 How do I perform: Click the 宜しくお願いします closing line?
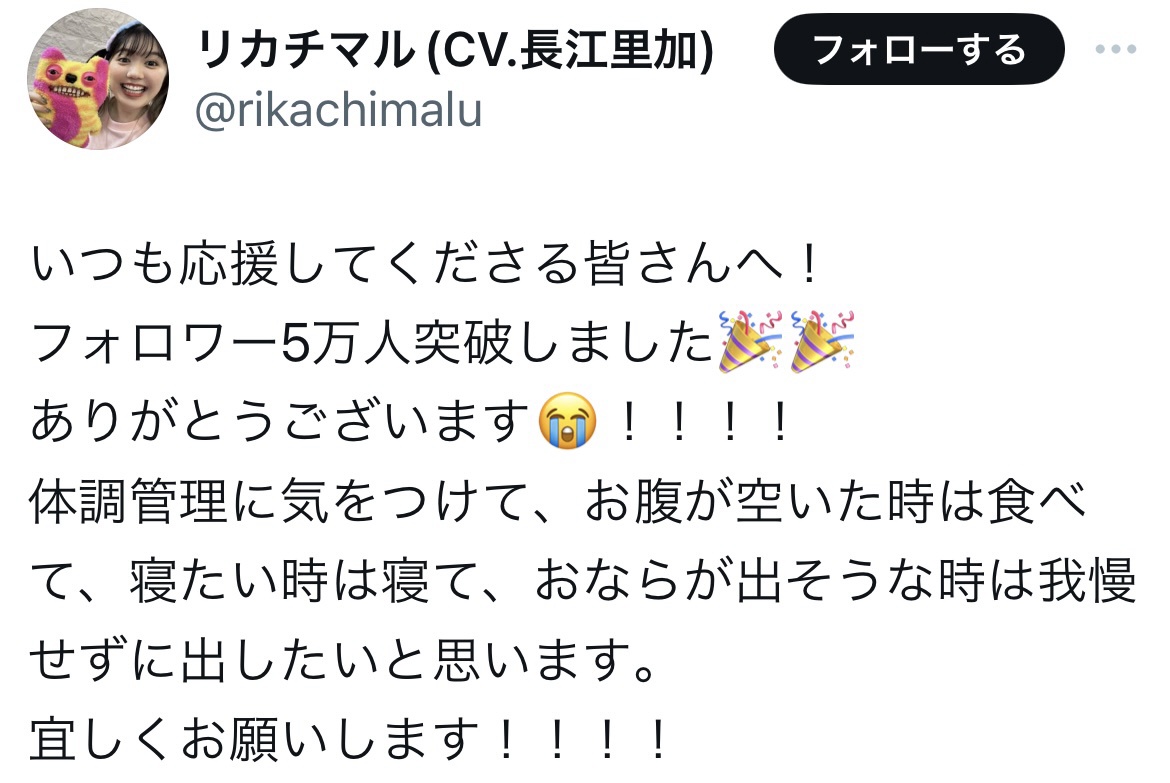(x=349, y=739)
